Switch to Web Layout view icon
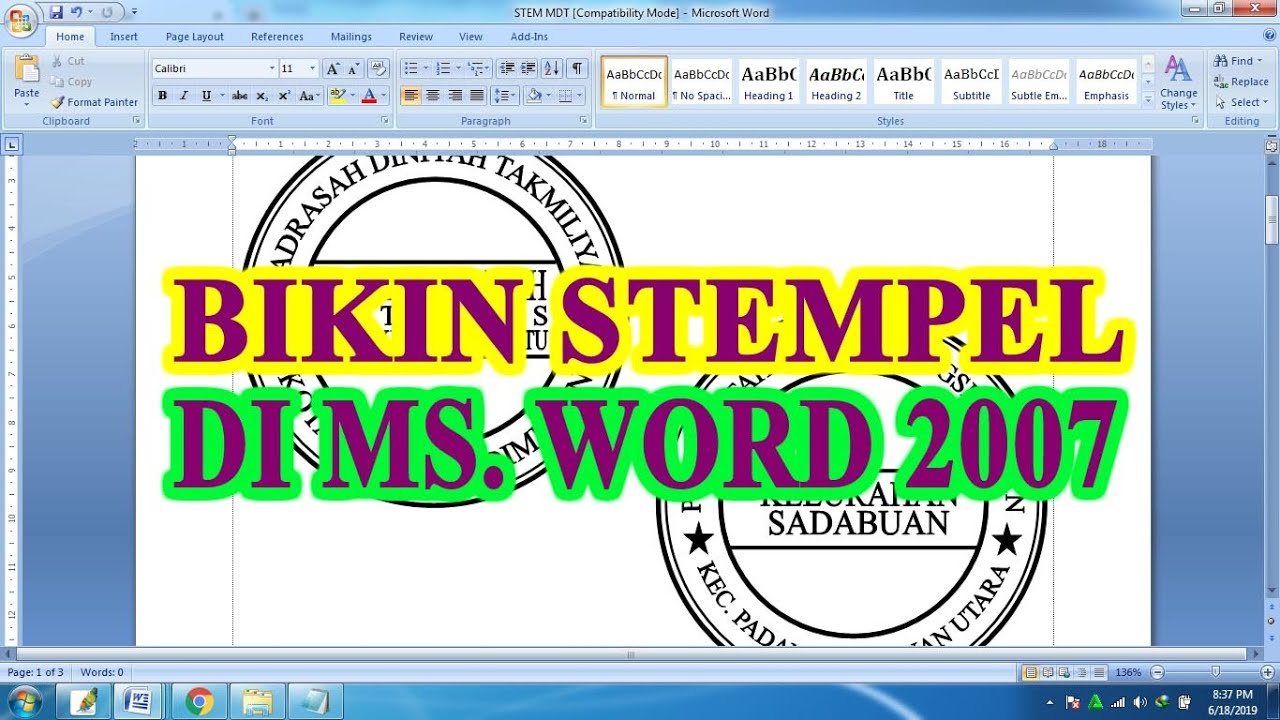Image resolution: width=1280 pixels, height=720 pixels. click(x=1065, y=673)
